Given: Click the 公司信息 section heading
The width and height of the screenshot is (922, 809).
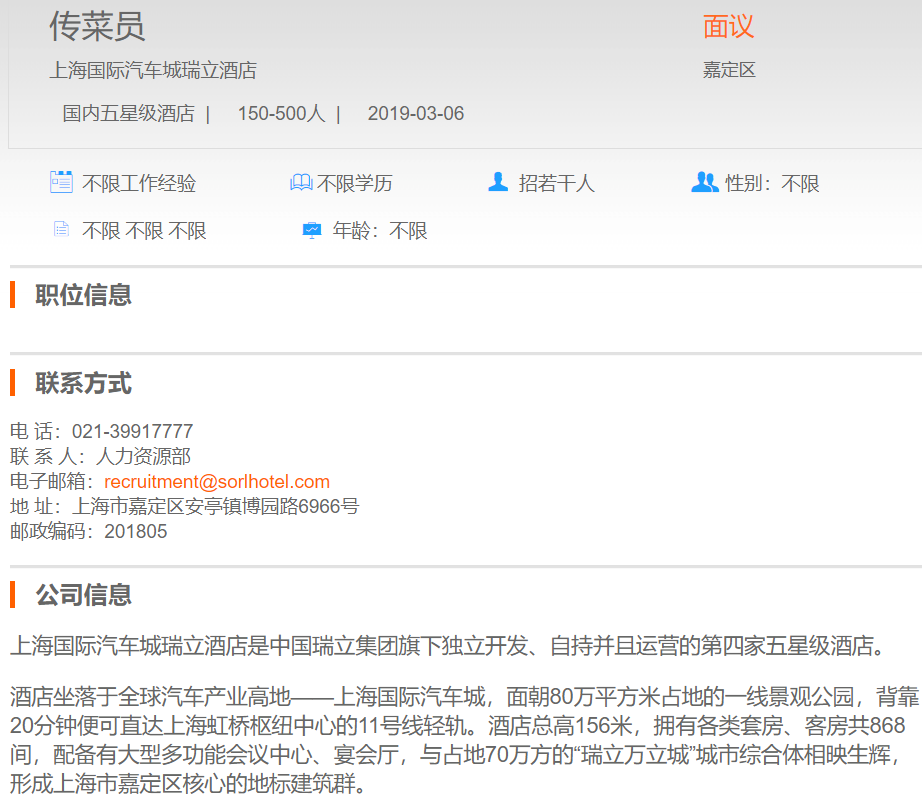Looking at the screenshot, I should point(84,595).
